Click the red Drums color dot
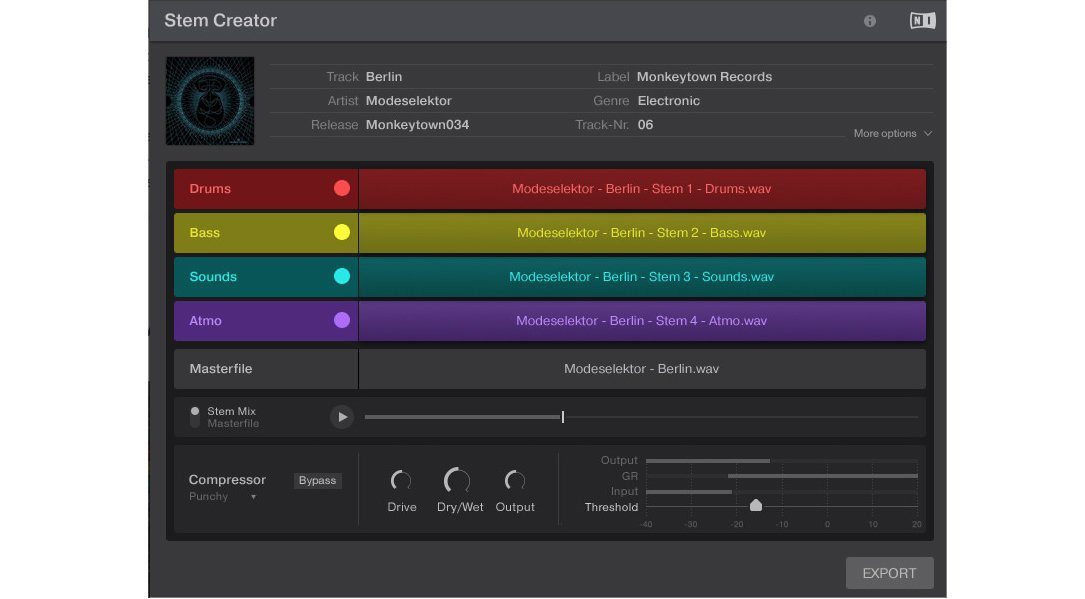1085x599 pixels. pyautogui.click(x=342, y=188)
